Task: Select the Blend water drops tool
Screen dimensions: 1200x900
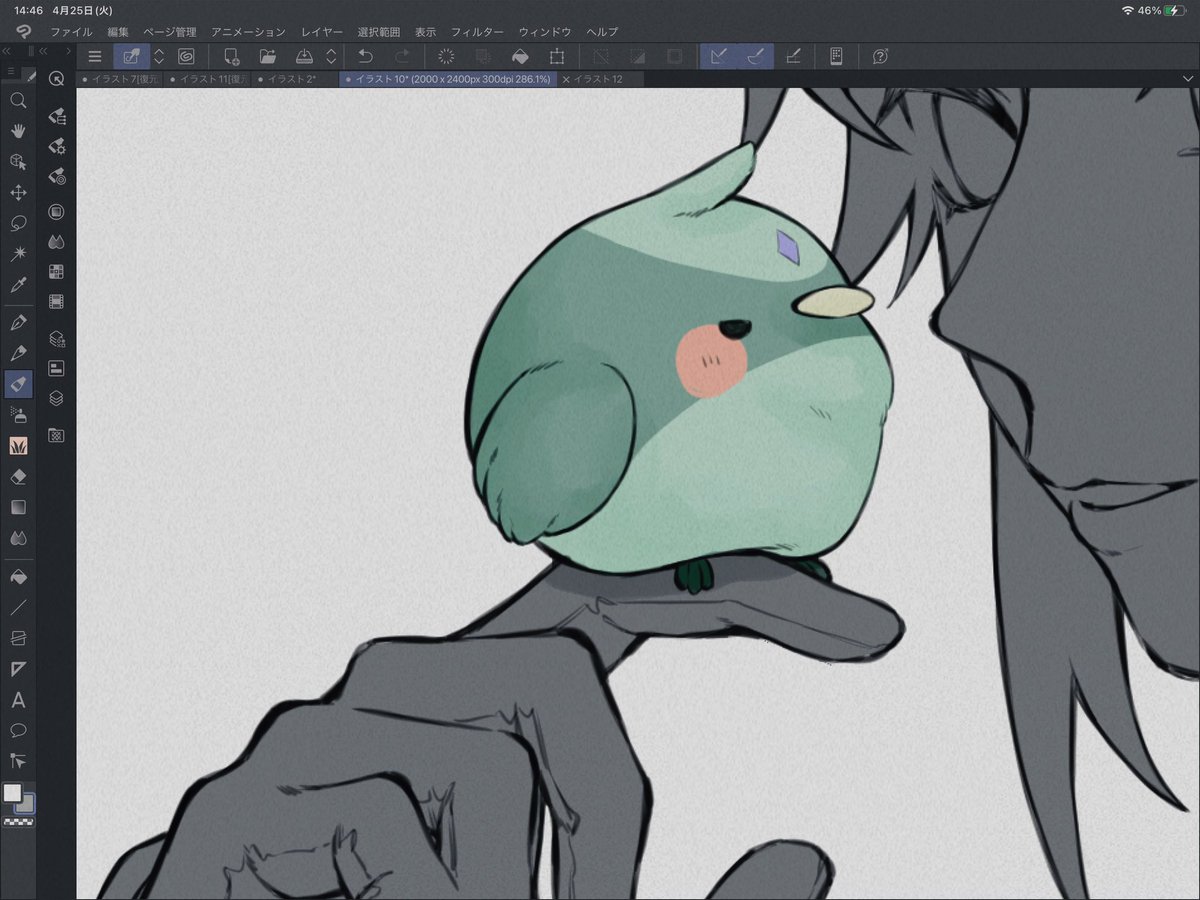Action: coord(18,538)
